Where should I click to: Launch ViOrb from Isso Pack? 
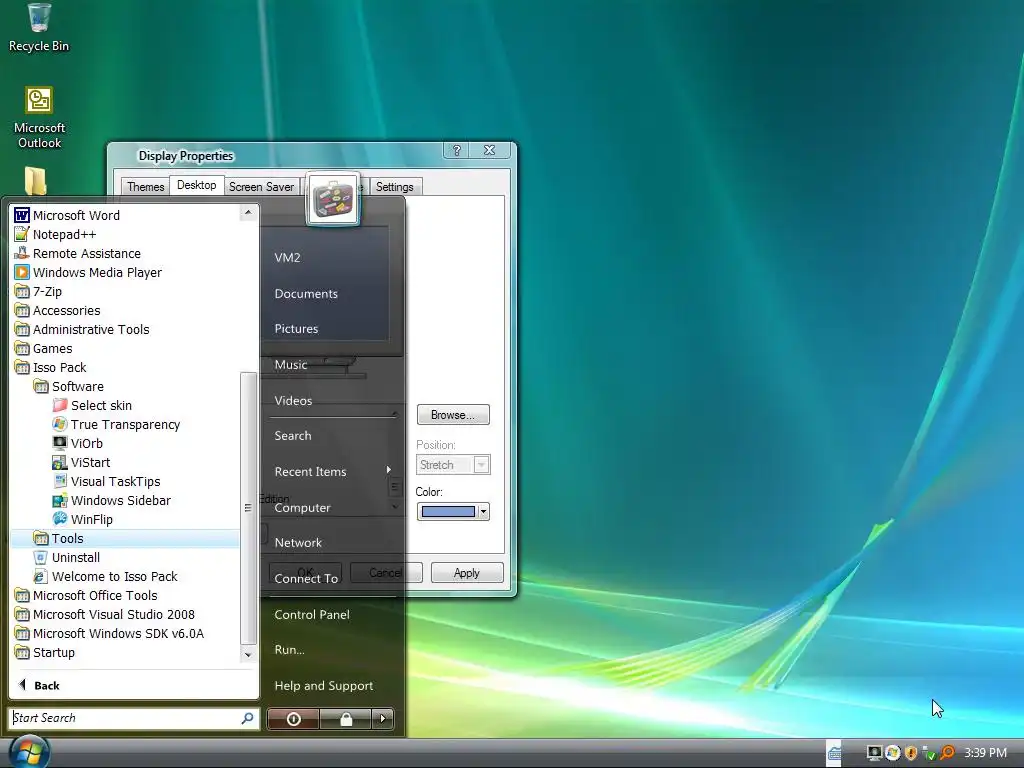click(78, 443)
